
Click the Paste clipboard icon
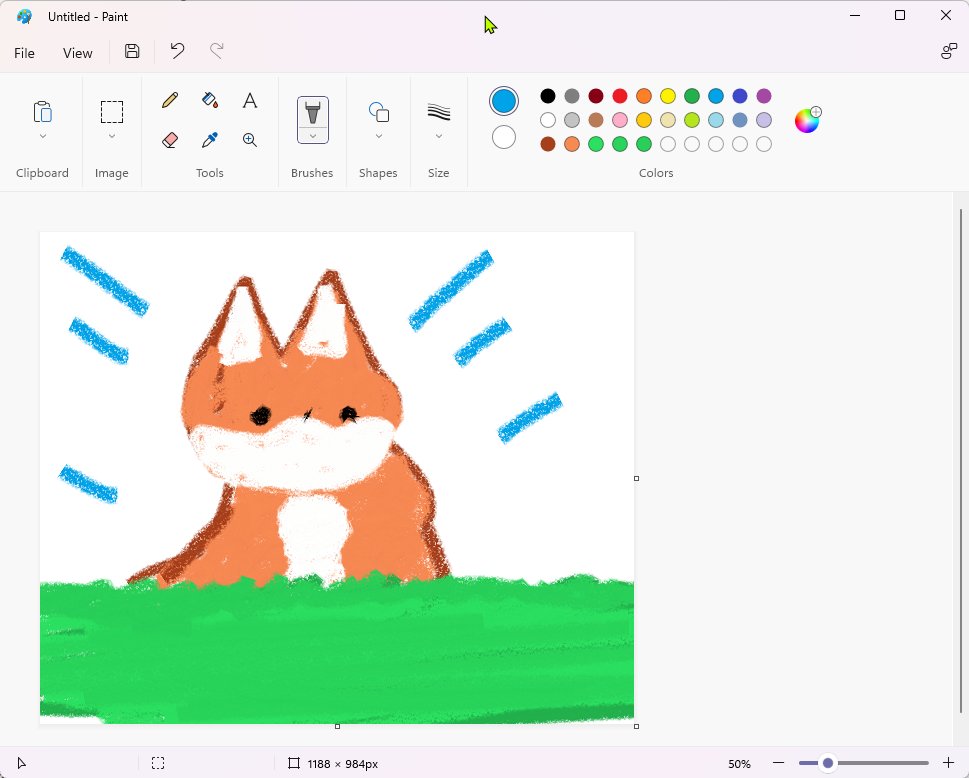(43, 112)
